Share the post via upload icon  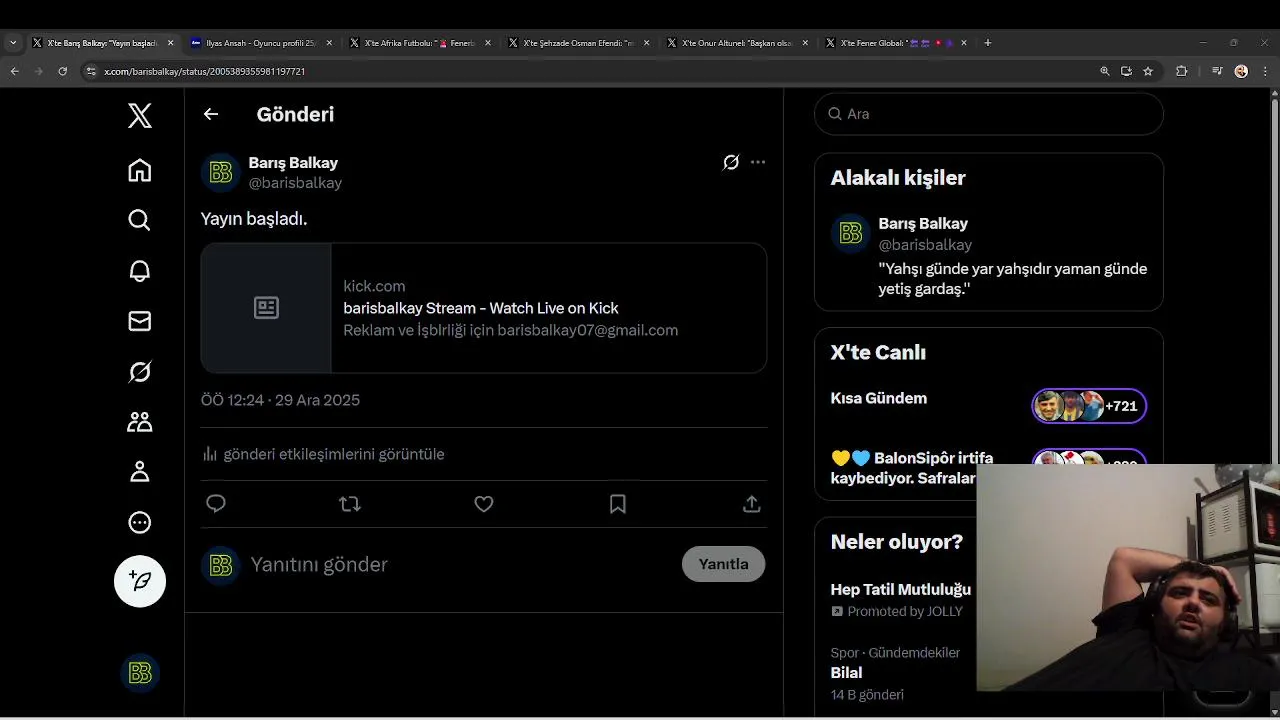(752, 504)
